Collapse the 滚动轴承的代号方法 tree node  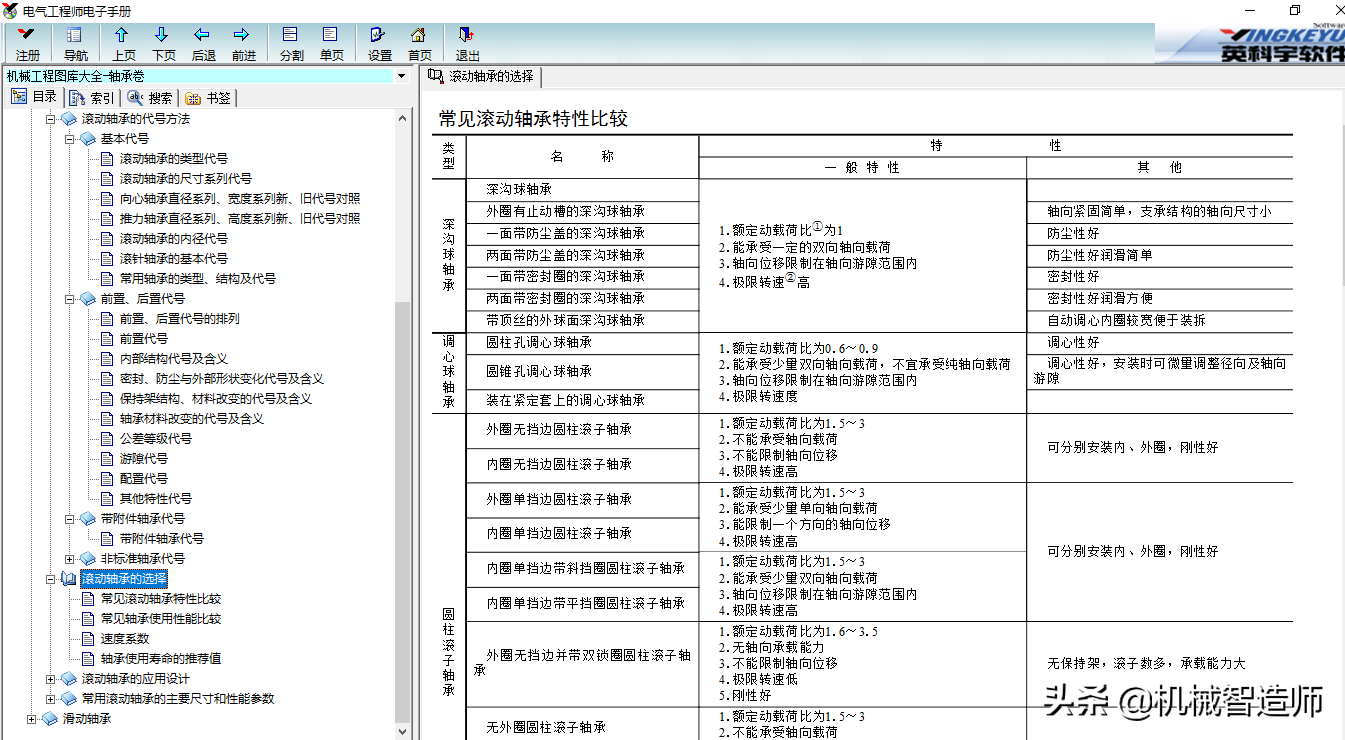pyautogui.click(x=50, y=119)
